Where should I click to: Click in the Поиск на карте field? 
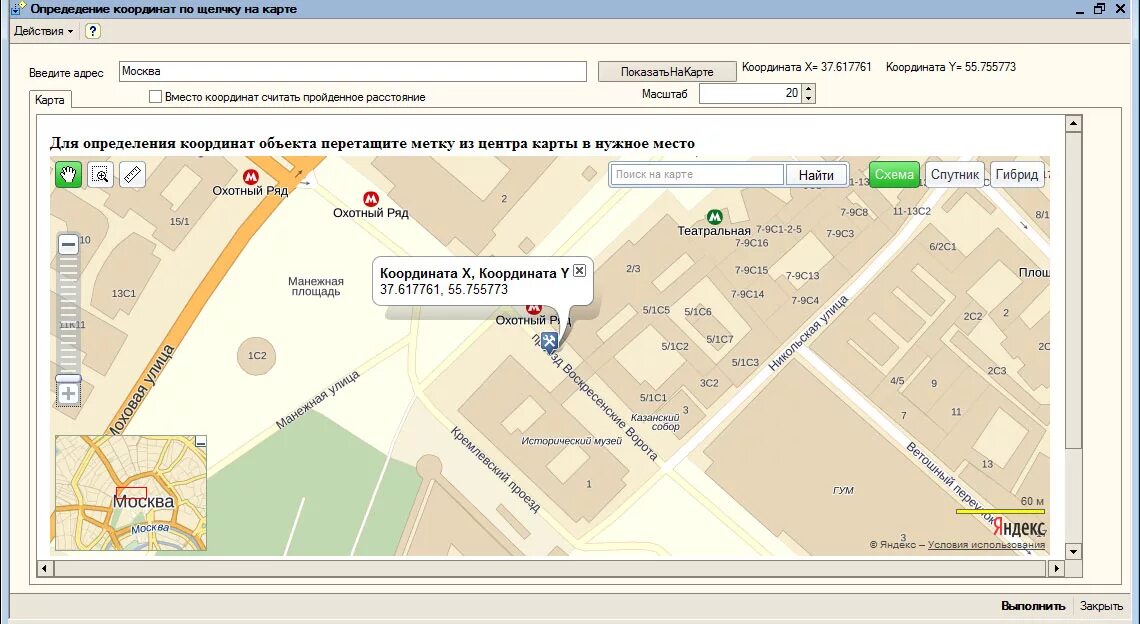697,175
